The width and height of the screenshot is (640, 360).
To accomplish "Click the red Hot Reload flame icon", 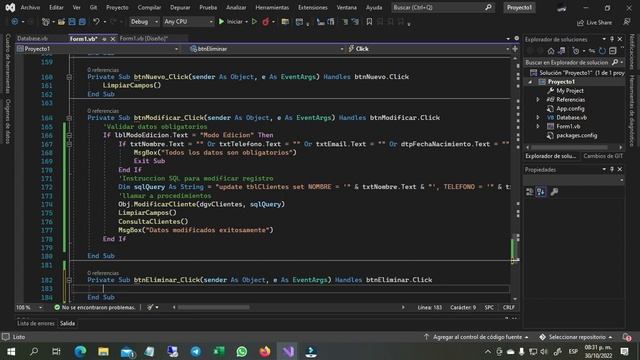I will coord(266,22).
